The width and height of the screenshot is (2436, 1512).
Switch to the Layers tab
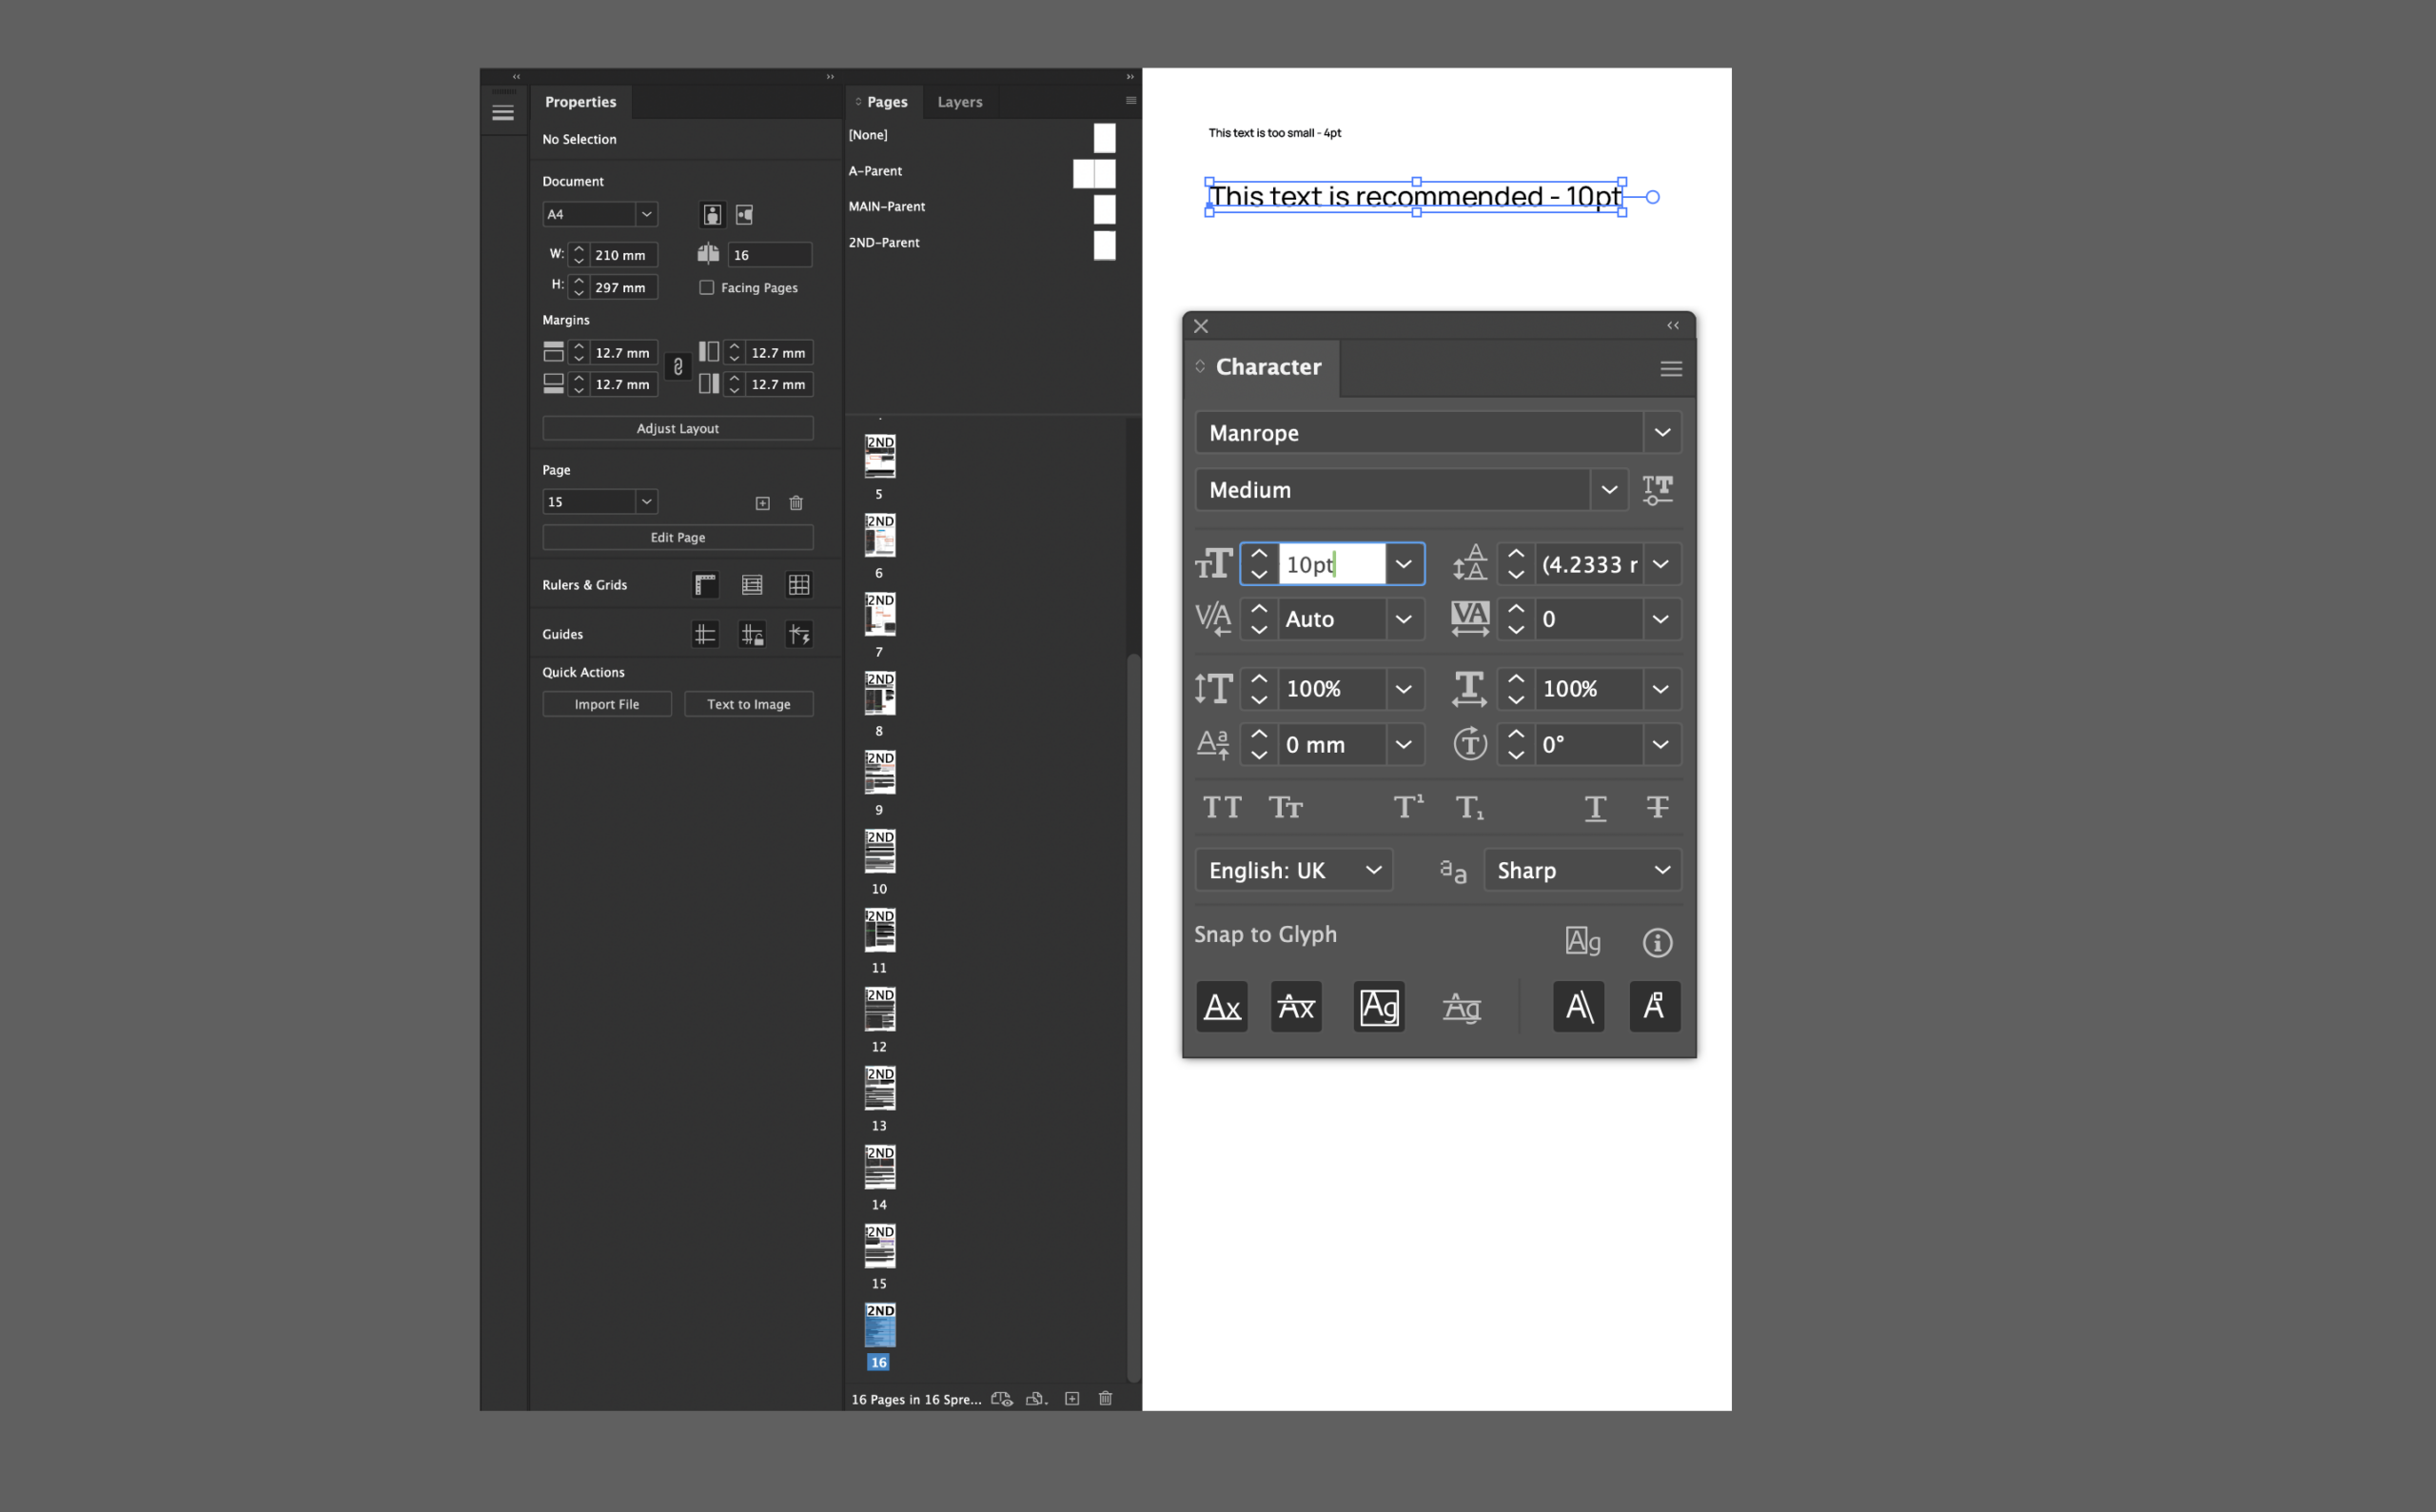click(959, 101)
